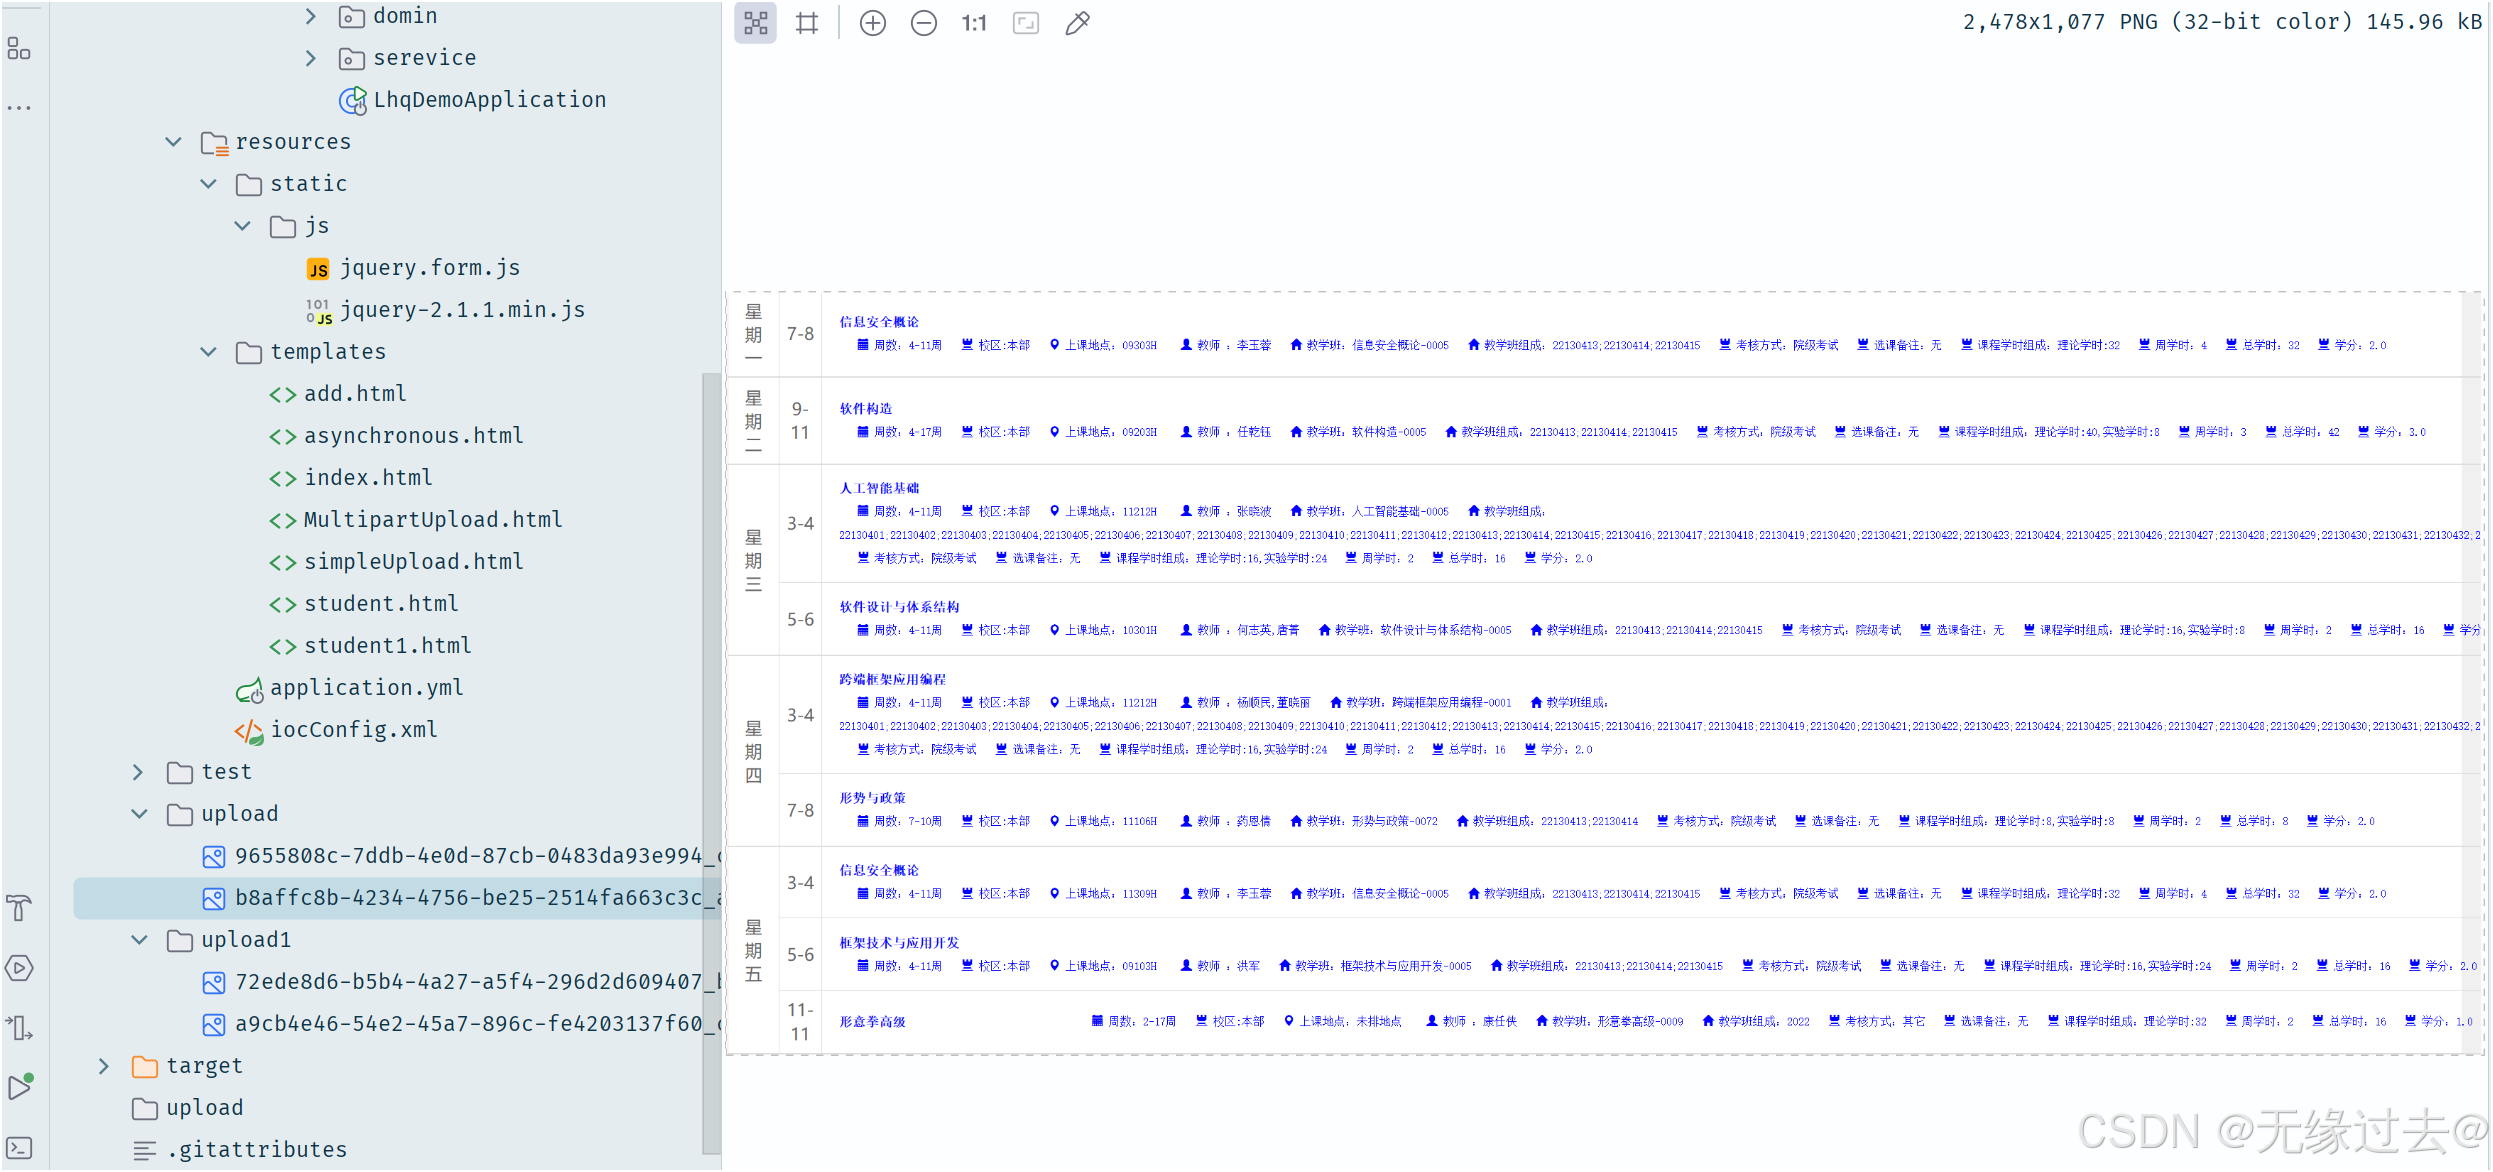Click the fit zoom to window icon
The width and height of the screenshot is (2493, 1172).
(x=1026, y=23)
